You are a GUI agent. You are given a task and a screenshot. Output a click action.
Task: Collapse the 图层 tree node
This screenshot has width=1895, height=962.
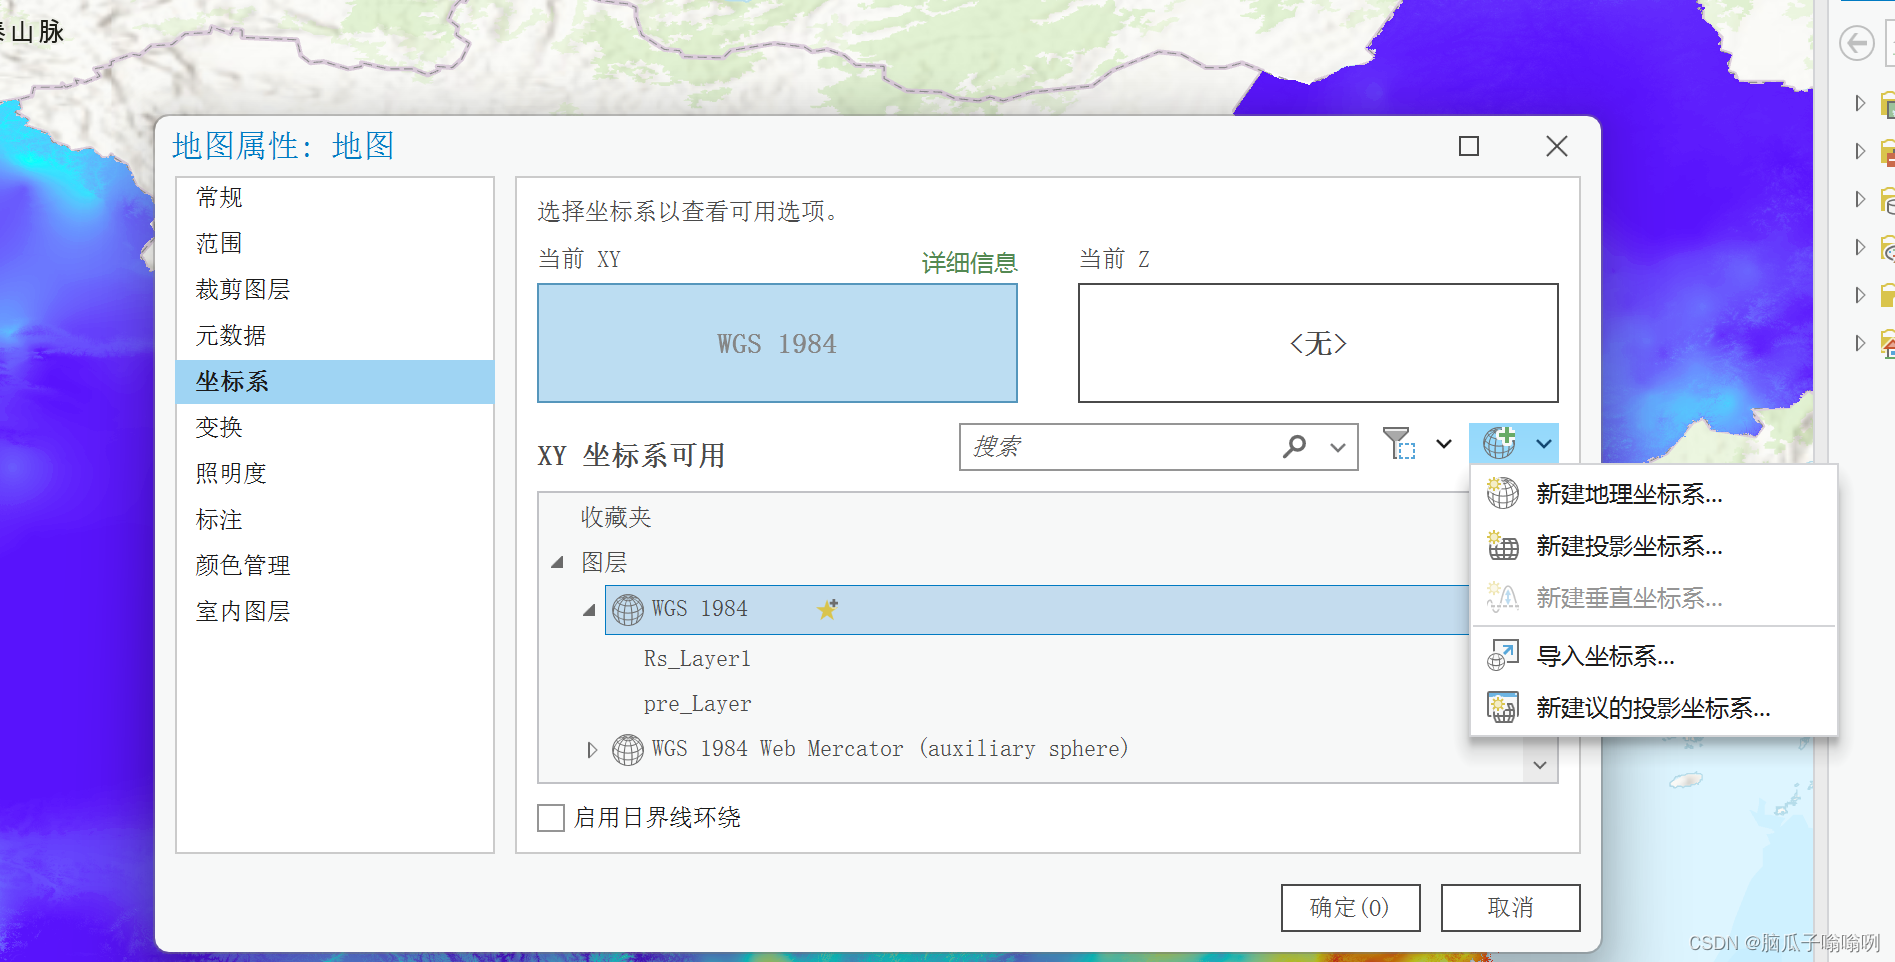coord(558,561)
